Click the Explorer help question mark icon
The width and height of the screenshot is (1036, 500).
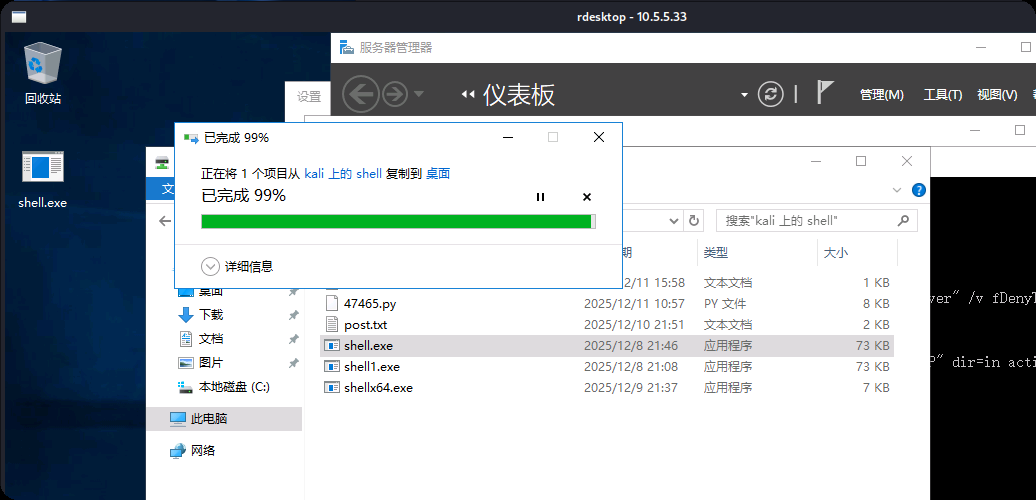tap(918, 190)
